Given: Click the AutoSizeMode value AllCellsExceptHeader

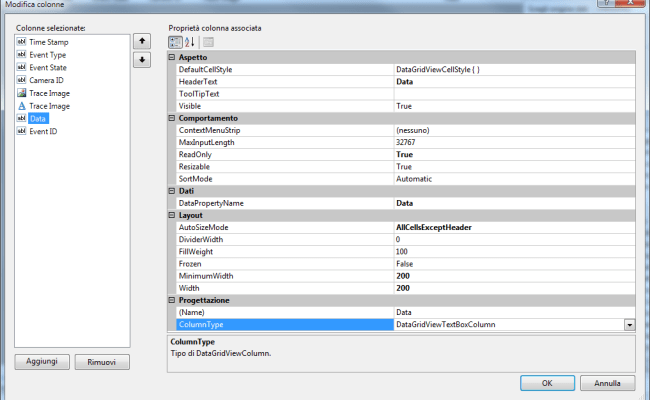Looking at the screenshot, I should coord(514,227).
